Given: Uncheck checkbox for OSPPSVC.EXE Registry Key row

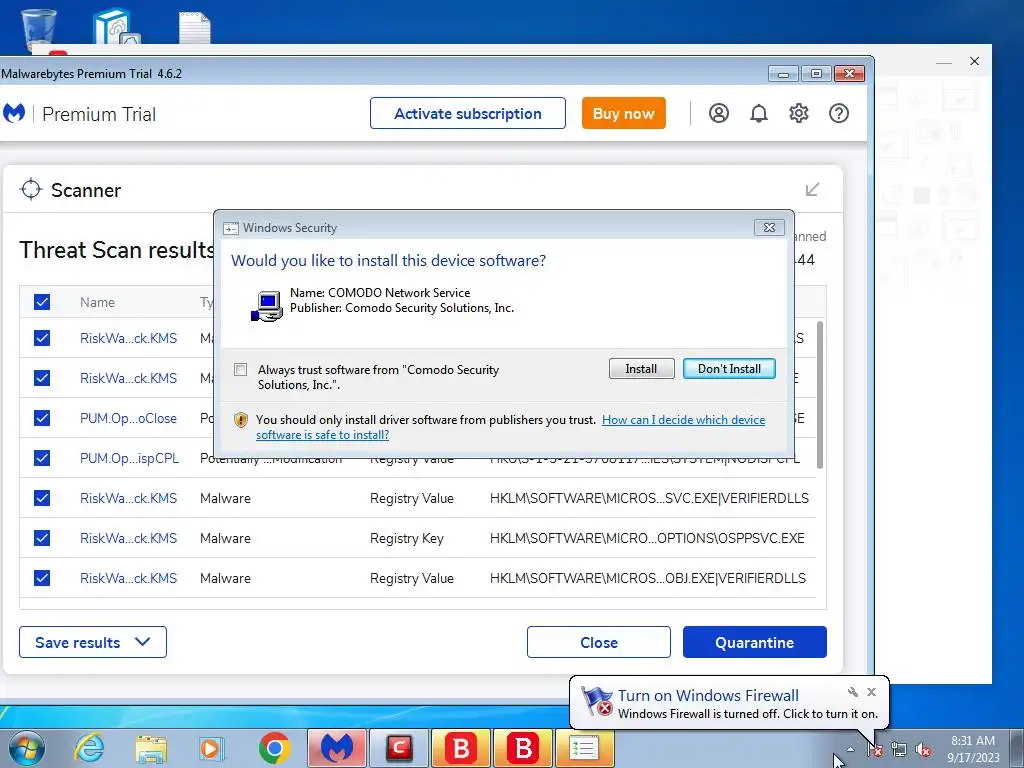Looking at the screenshot, I should click(42, 537).
